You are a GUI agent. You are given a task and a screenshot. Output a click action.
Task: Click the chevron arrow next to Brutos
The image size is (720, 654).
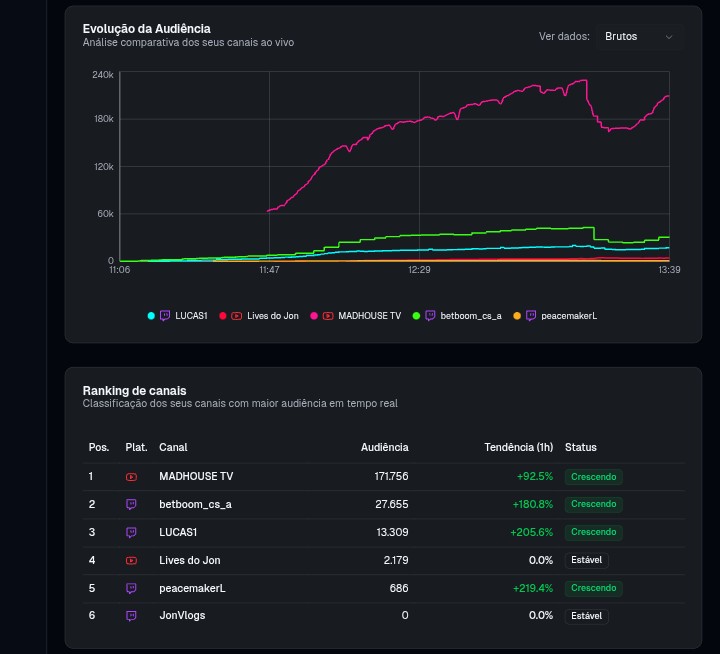669,37
